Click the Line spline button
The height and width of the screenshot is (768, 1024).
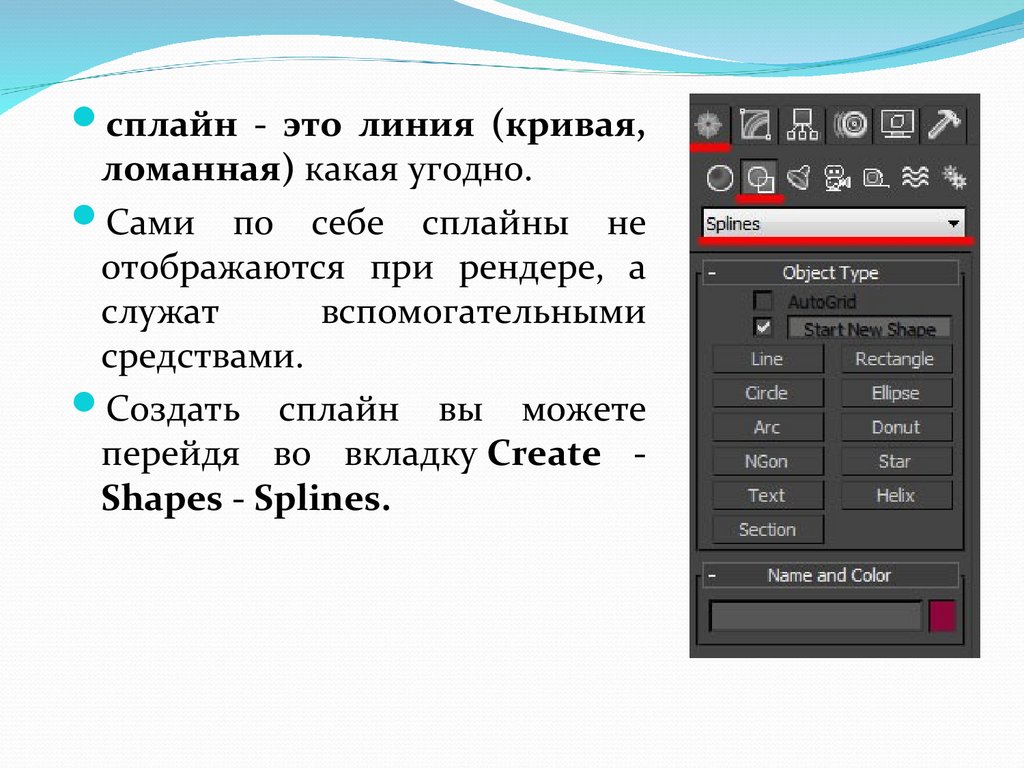[767, 359]
